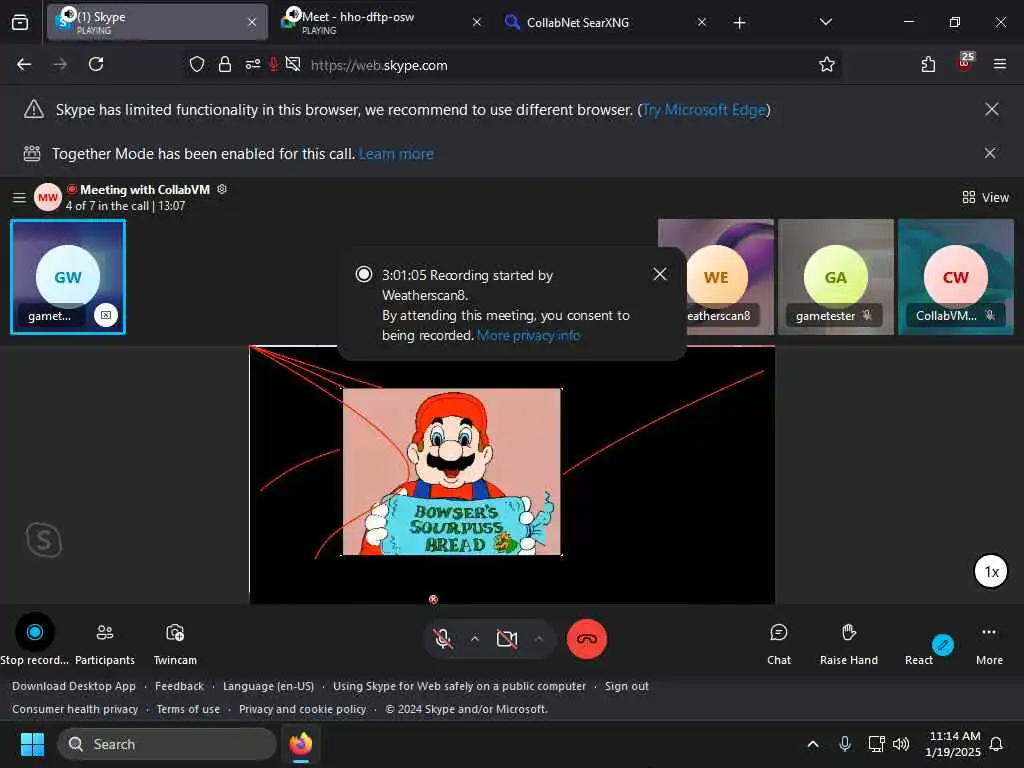
Task: Open the Chat panel
Action: coord(778,642)
